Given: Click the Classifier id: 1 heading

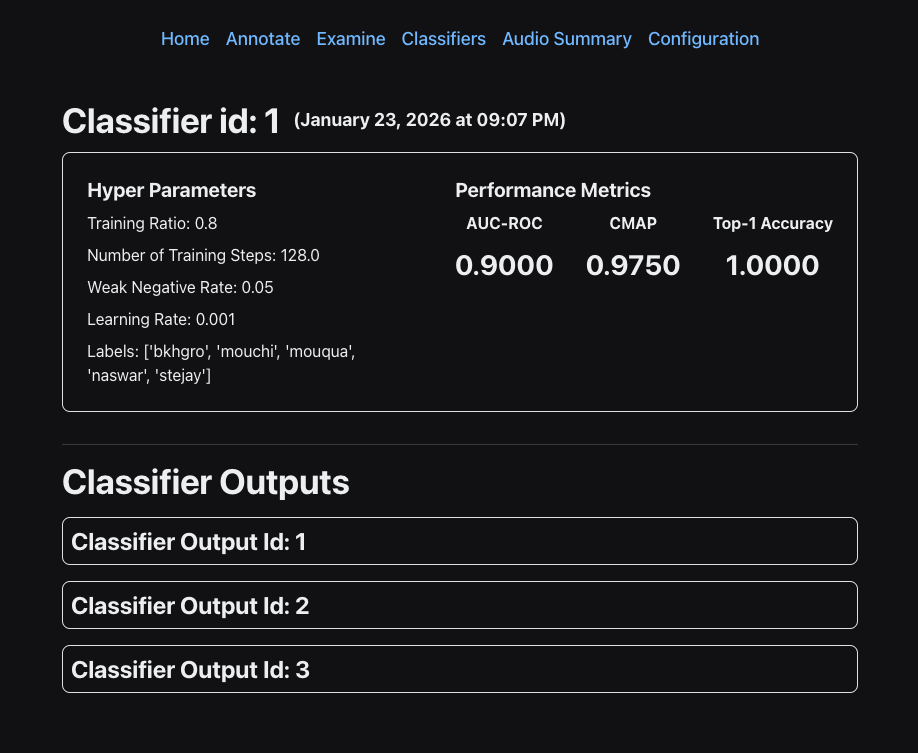Looking at the screenshot, I should pyautogui.click(x=171, y=122).
